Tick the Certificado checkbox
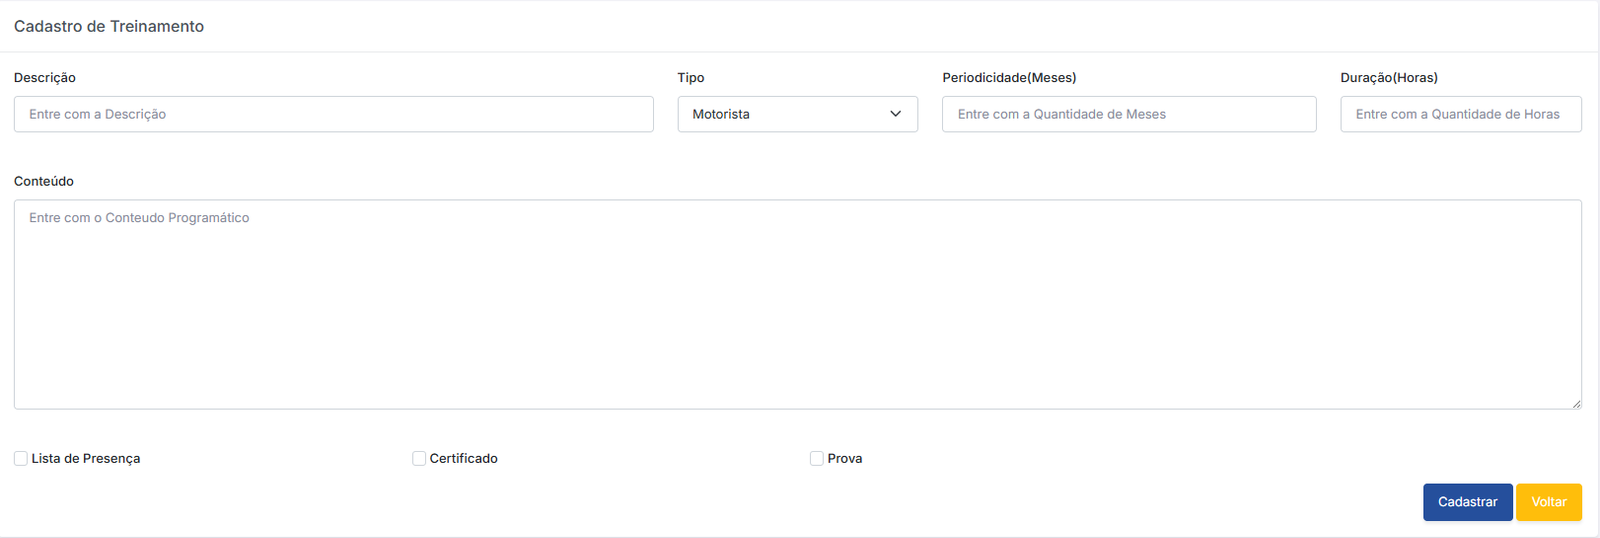This screenshot has width=1600, height=538. [419, 458]
